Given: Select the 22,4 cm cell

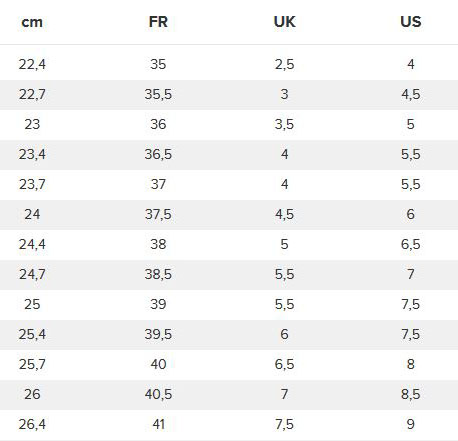Looking at the screenshot, I should tap(32, 64).
